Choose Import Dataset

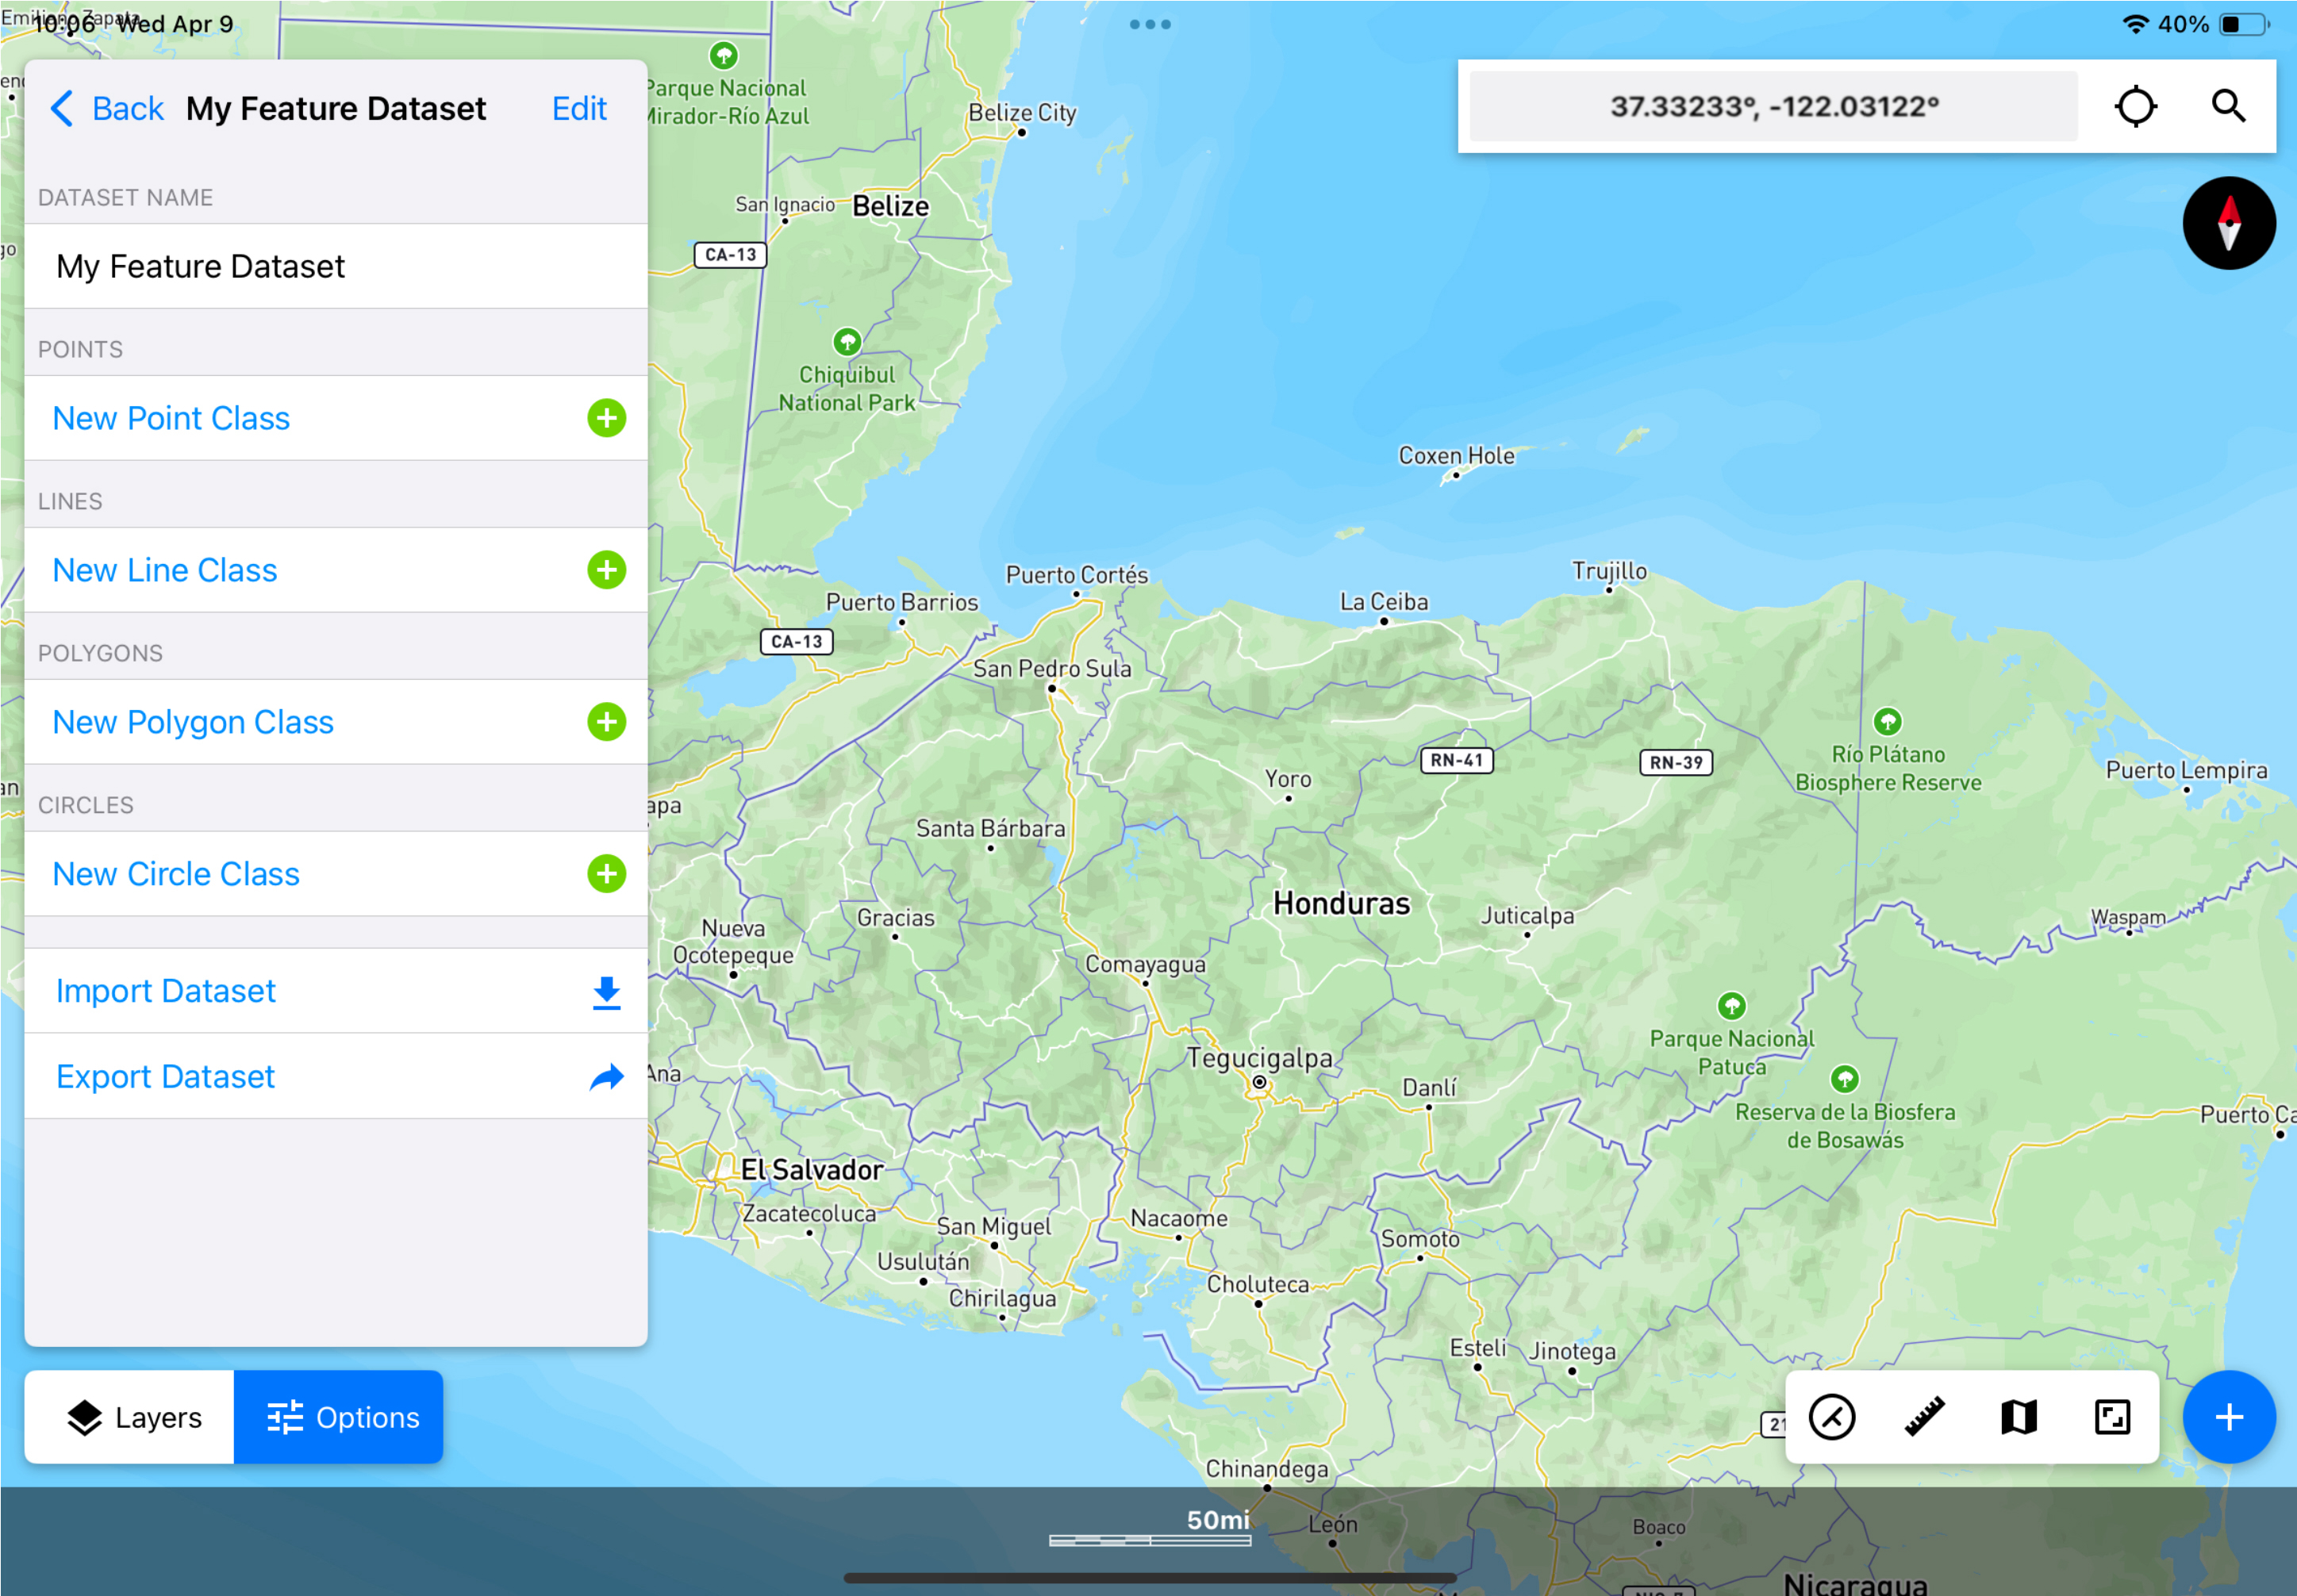pos(336,991)
